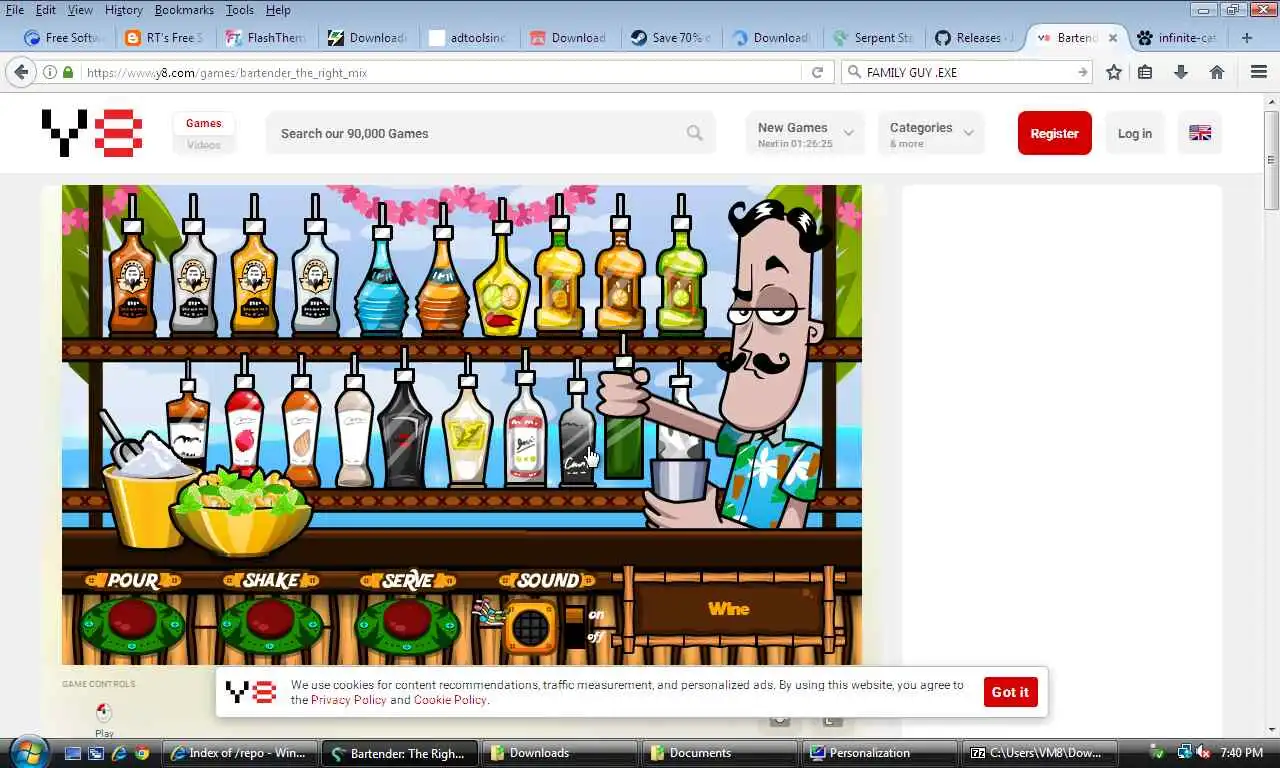1280x768 pixels.
Task: Click the page vertical scrollbar thumb
Action: click(x=1271, y=160)
